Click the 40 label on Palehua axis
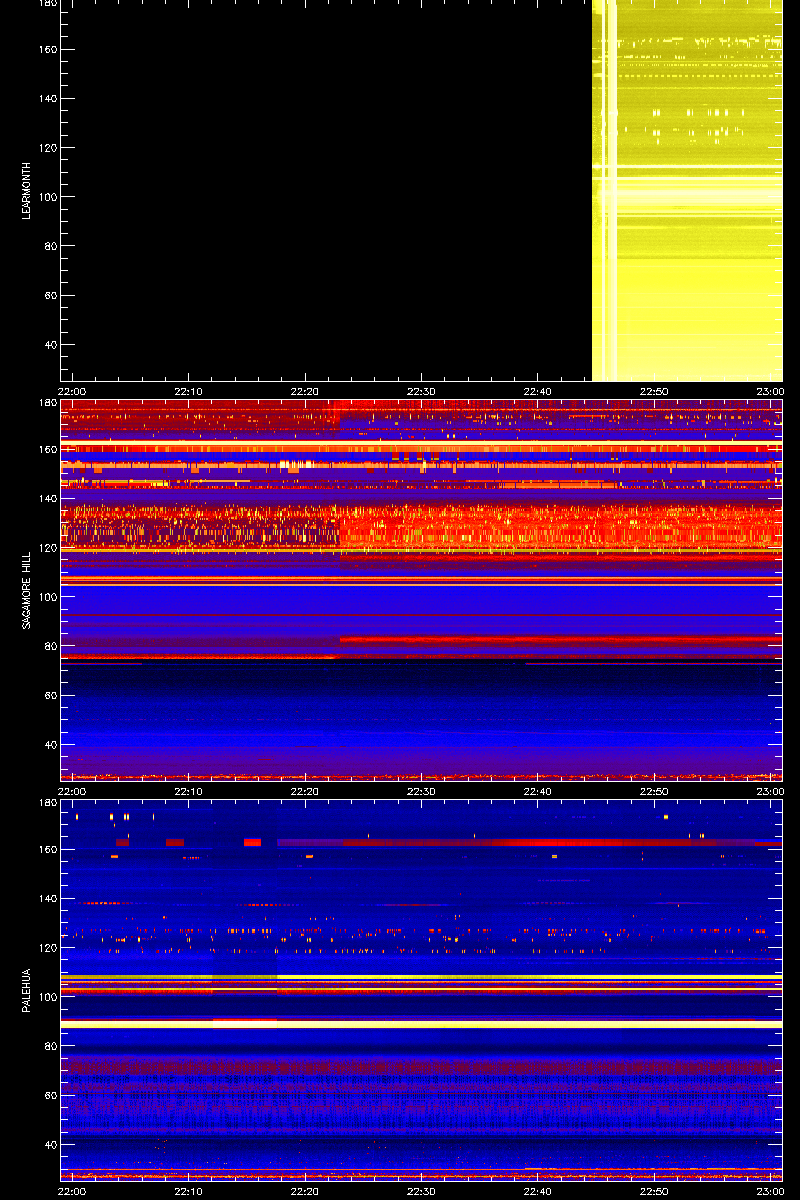The image size is (800, 1200). tap(50, 1145)
